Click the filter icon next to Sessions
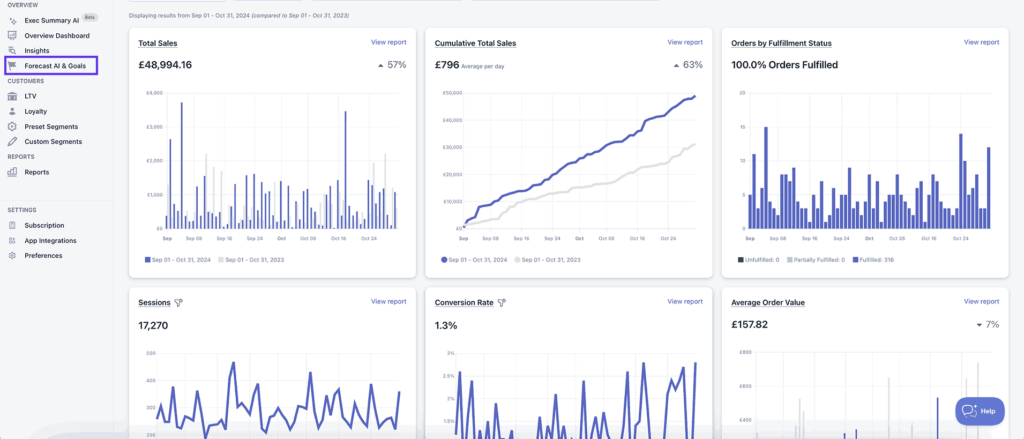This screenshot has width=1024, height=439. [178, 302]
